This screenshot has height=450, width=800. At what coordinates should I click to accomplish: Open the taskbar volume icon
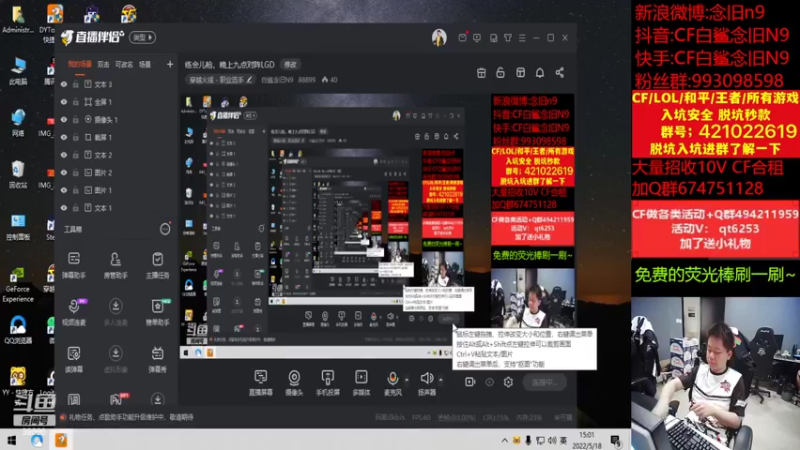point(552,440)
